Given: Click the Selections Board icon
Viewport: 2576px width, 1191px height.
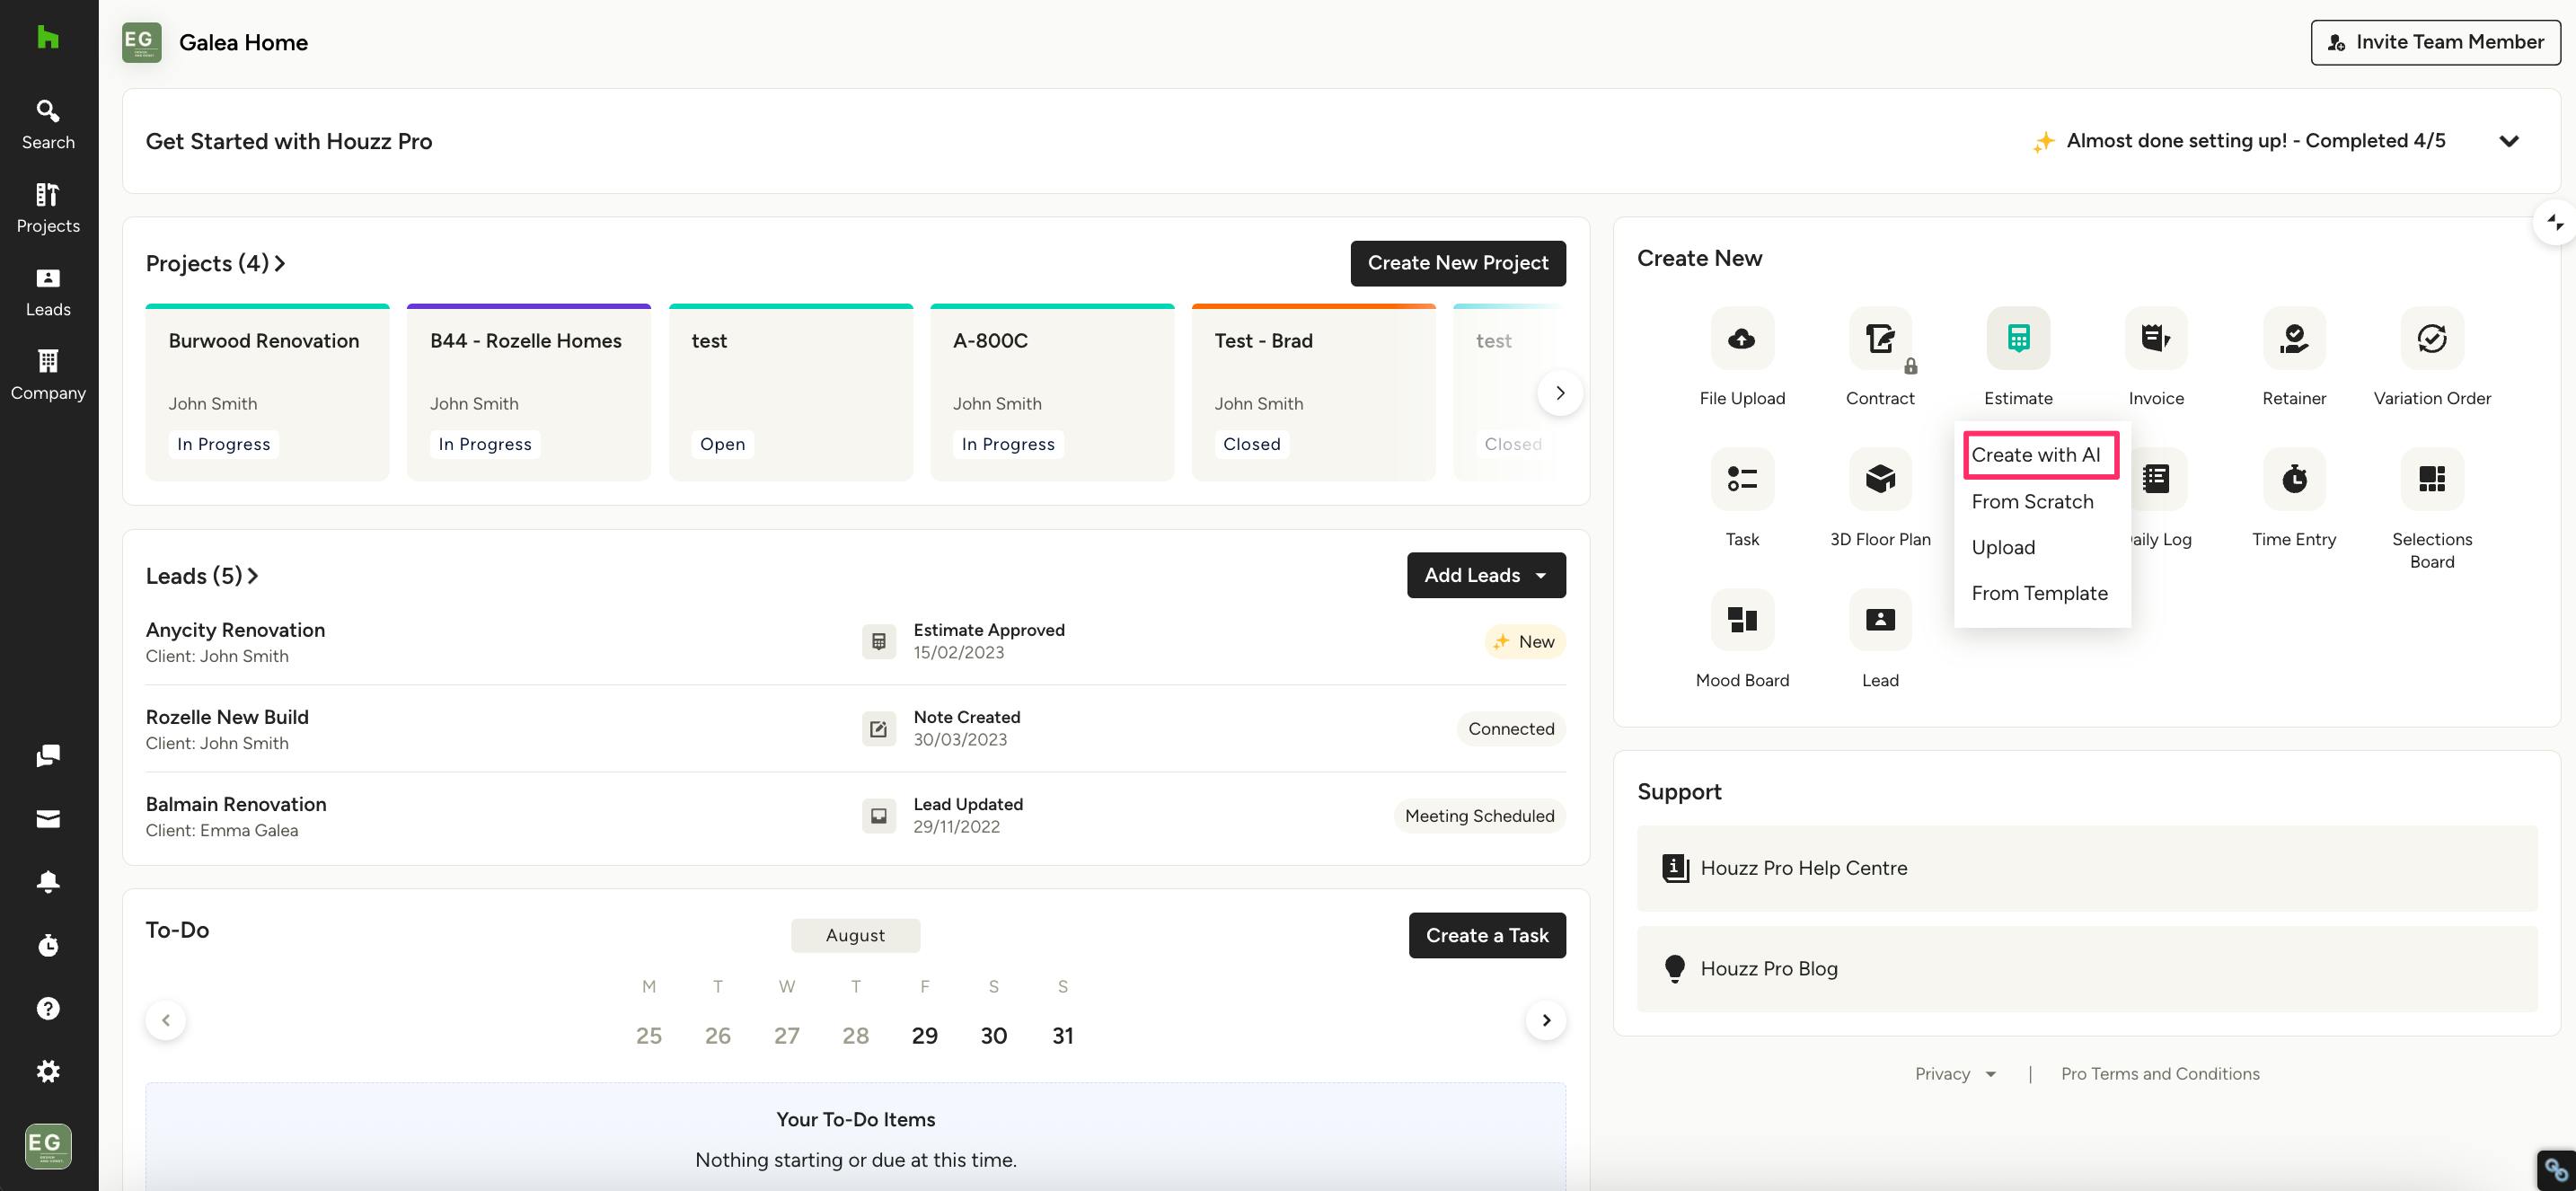Looking at the screenshot, I should (x=2431, y=479).
